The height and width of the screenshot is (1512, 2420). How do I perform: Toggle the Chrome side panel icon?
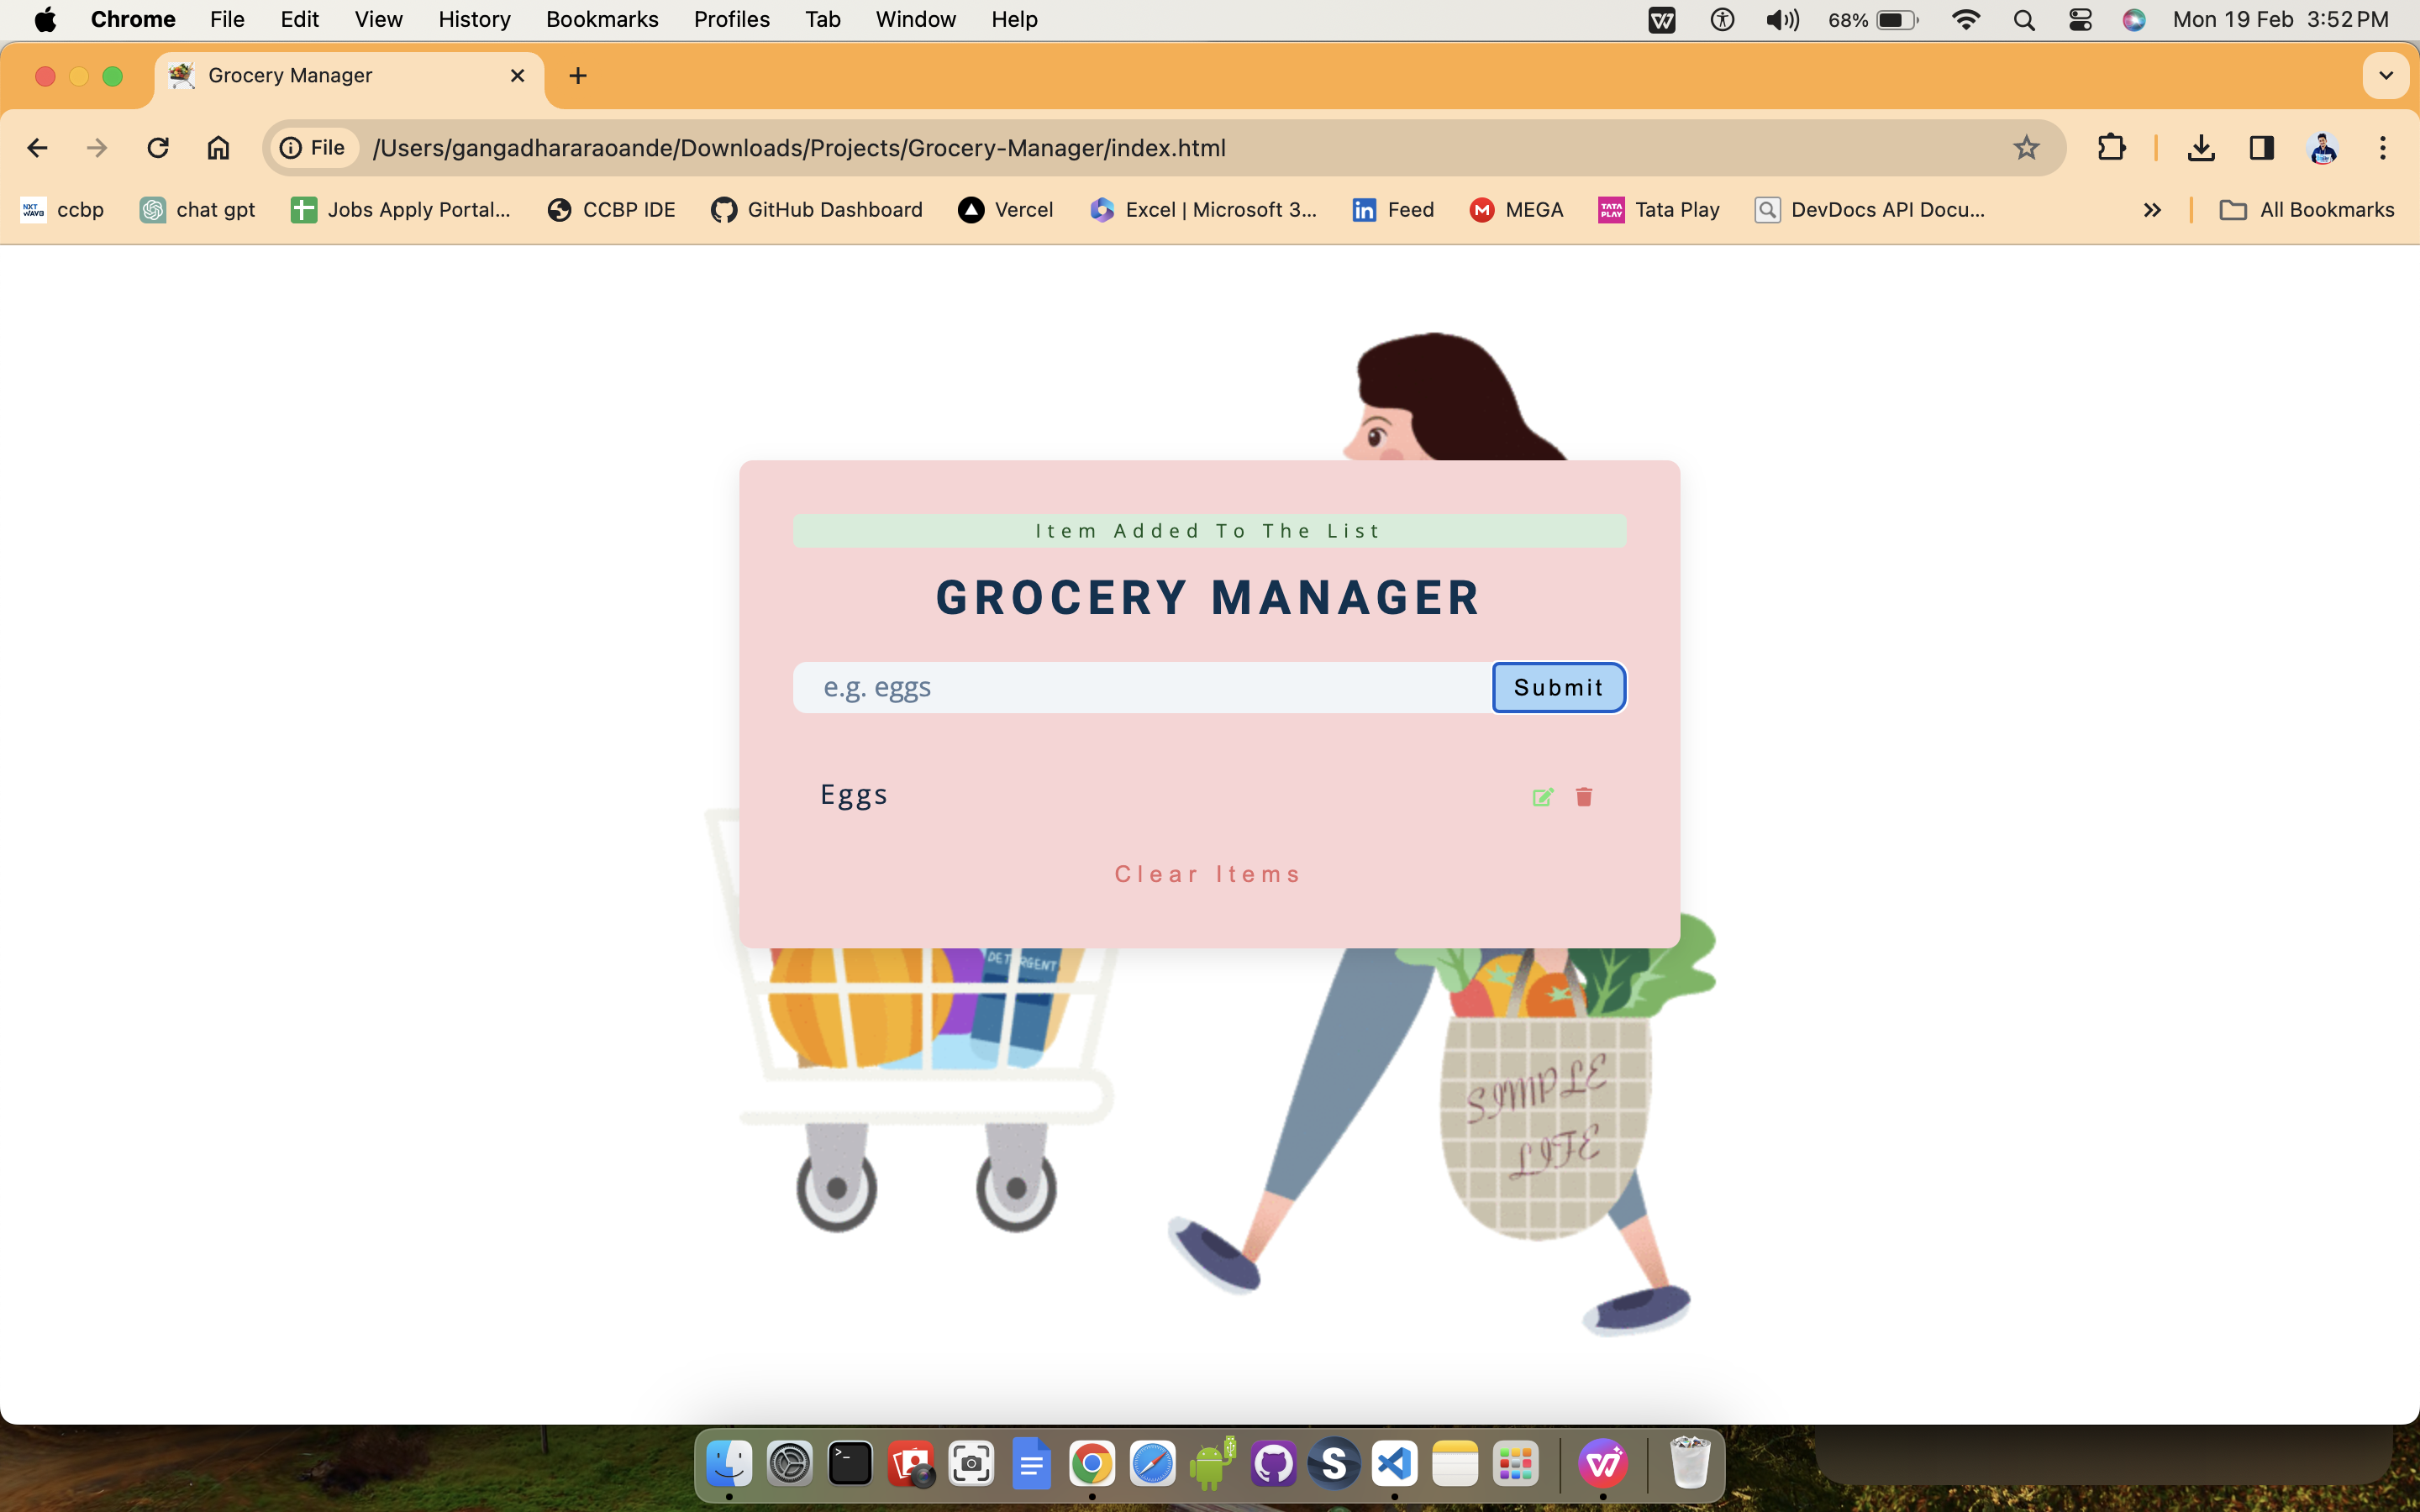pos(2261,148)
